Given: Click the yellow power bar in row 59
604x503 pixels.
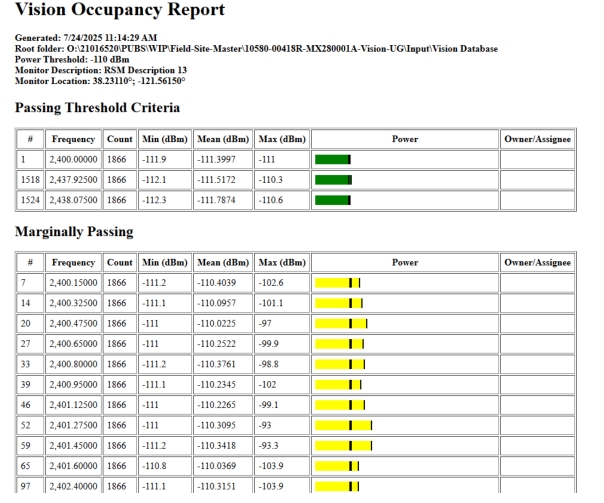Looking at the screenshot, I should (x=344, y=445).
